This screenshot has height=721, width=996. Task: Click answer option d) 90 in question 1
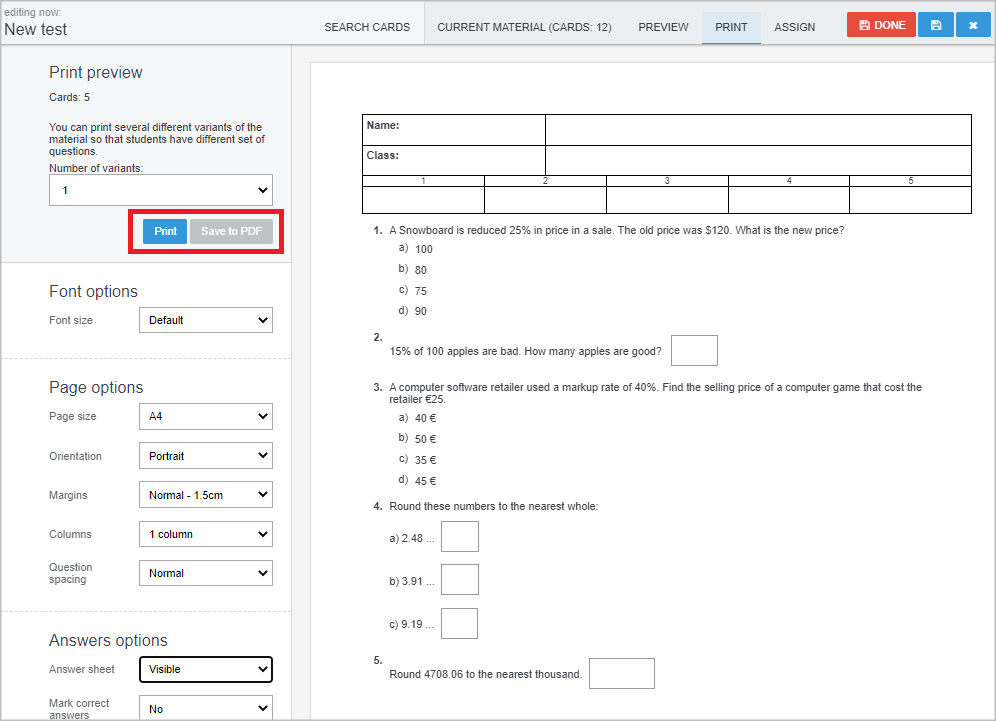(x=413, y=311)
